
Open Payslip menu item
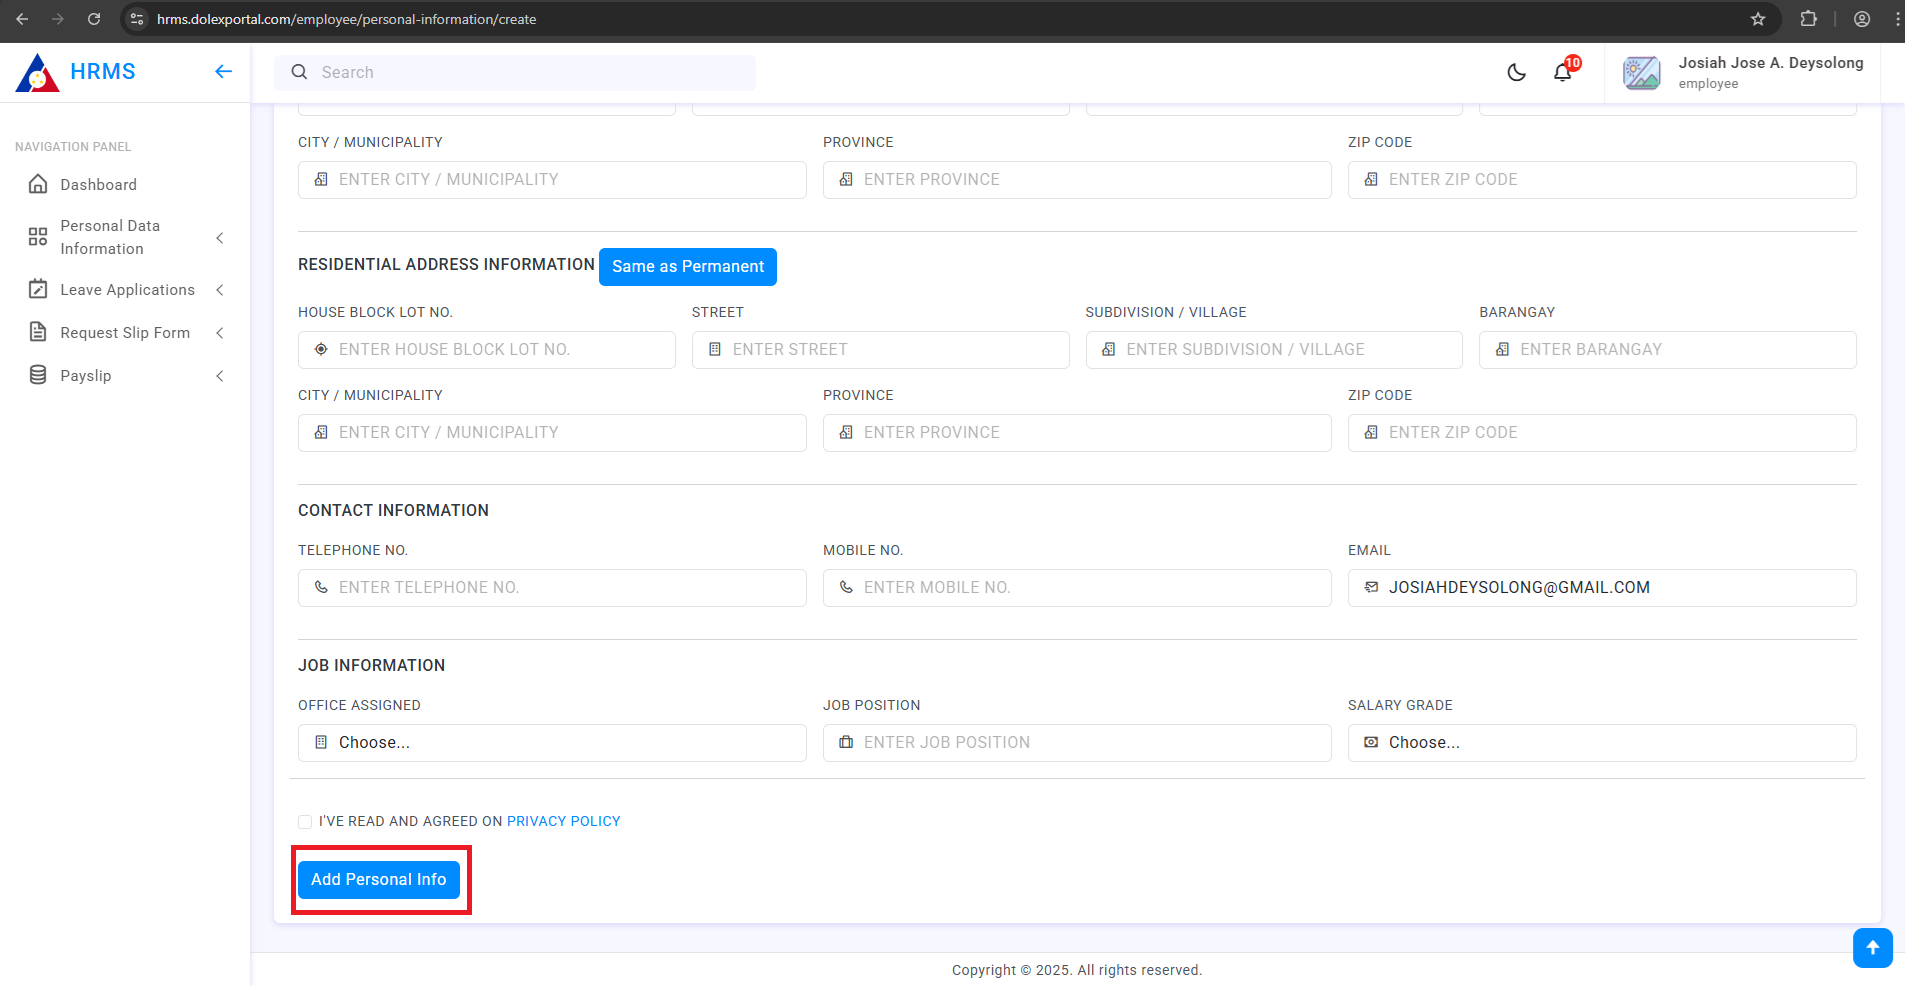(86, 376)
